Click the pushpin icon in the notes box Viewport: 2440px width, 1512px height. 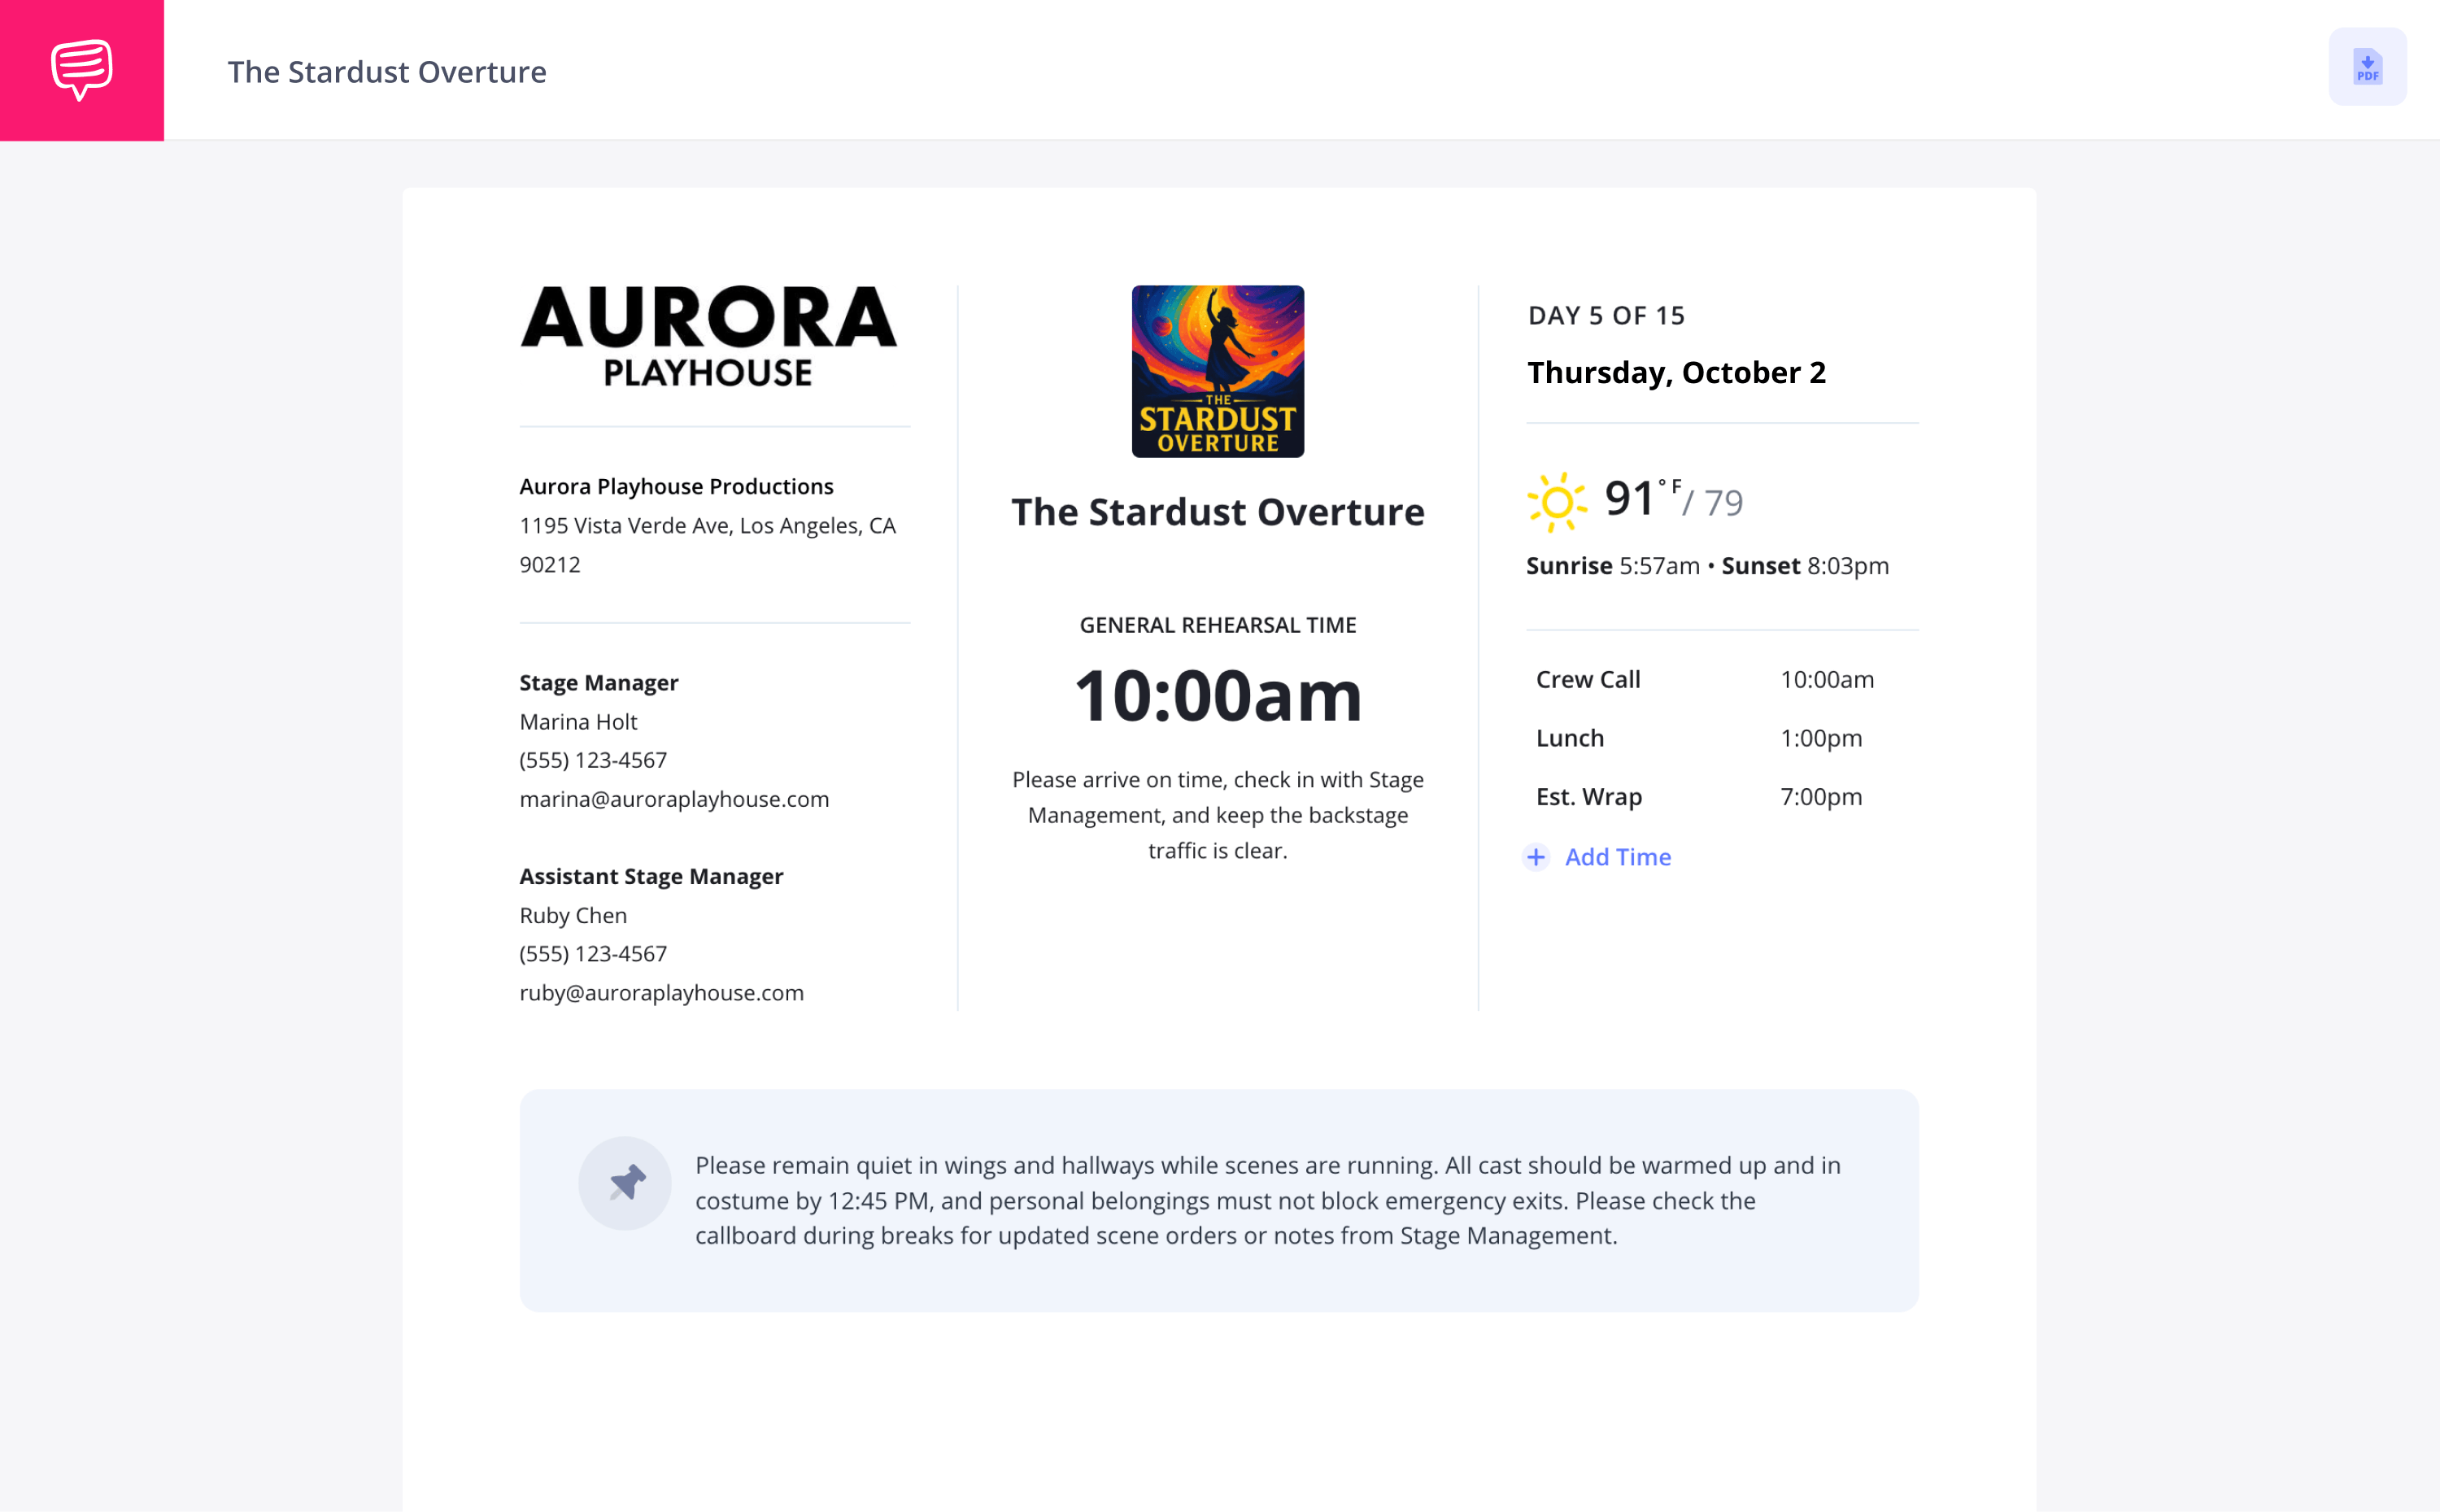(625, 1183)
